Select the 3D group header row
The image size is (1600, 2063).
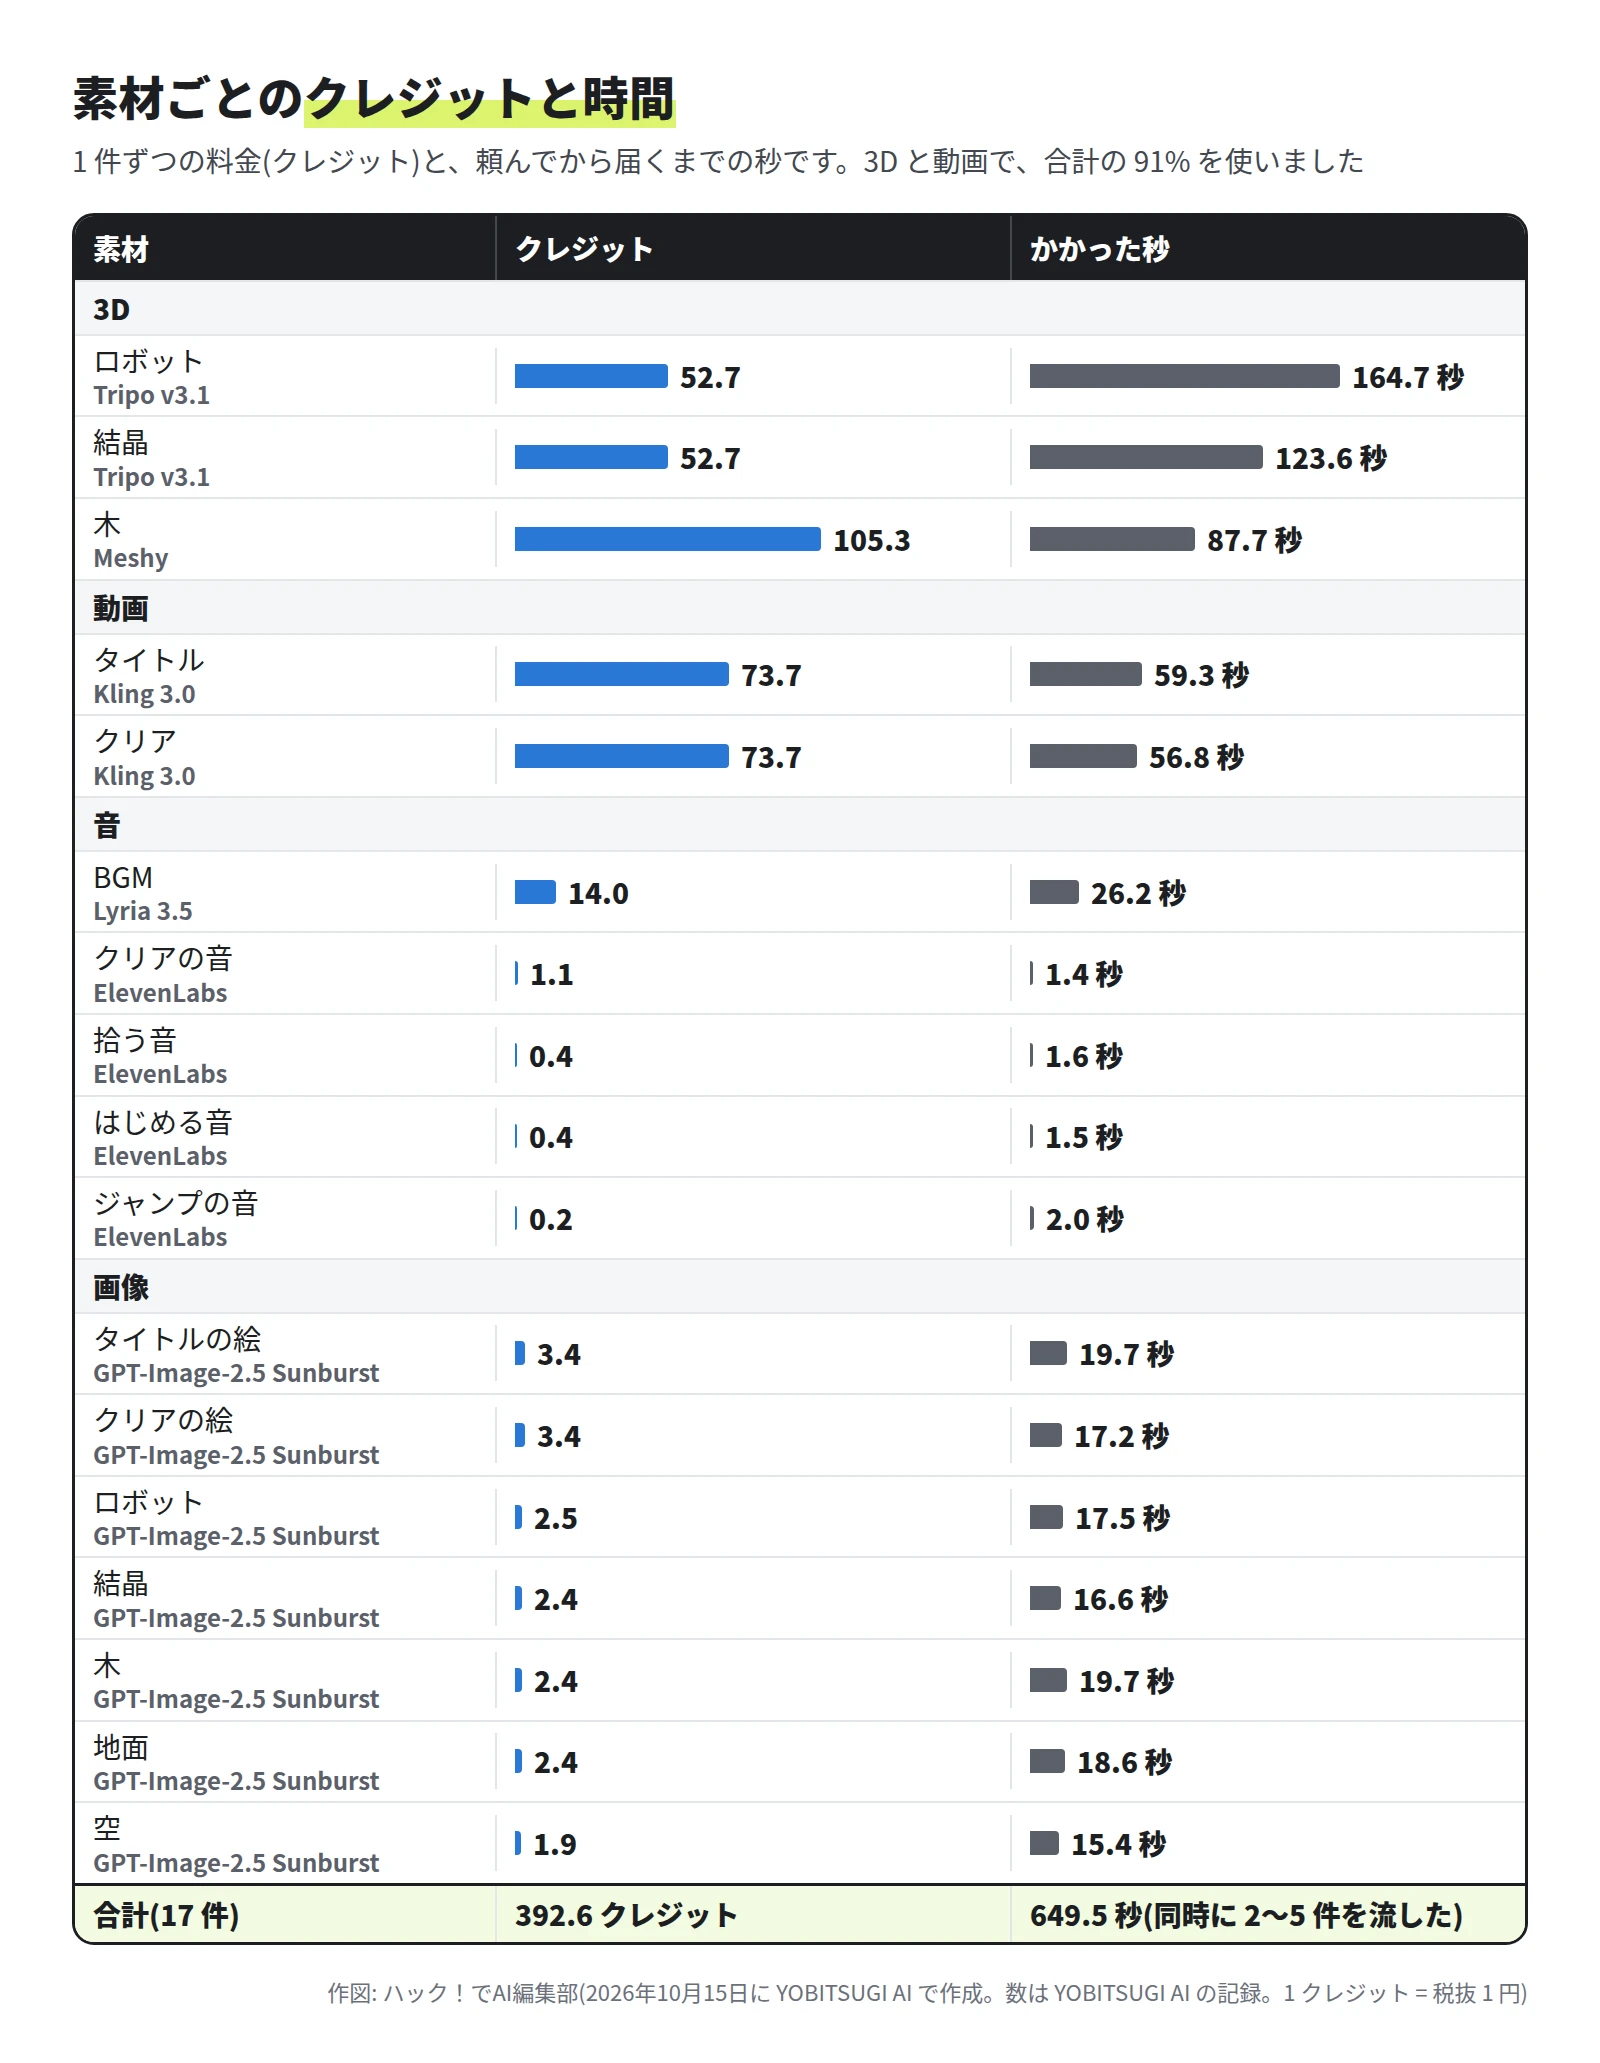(800, 309)
